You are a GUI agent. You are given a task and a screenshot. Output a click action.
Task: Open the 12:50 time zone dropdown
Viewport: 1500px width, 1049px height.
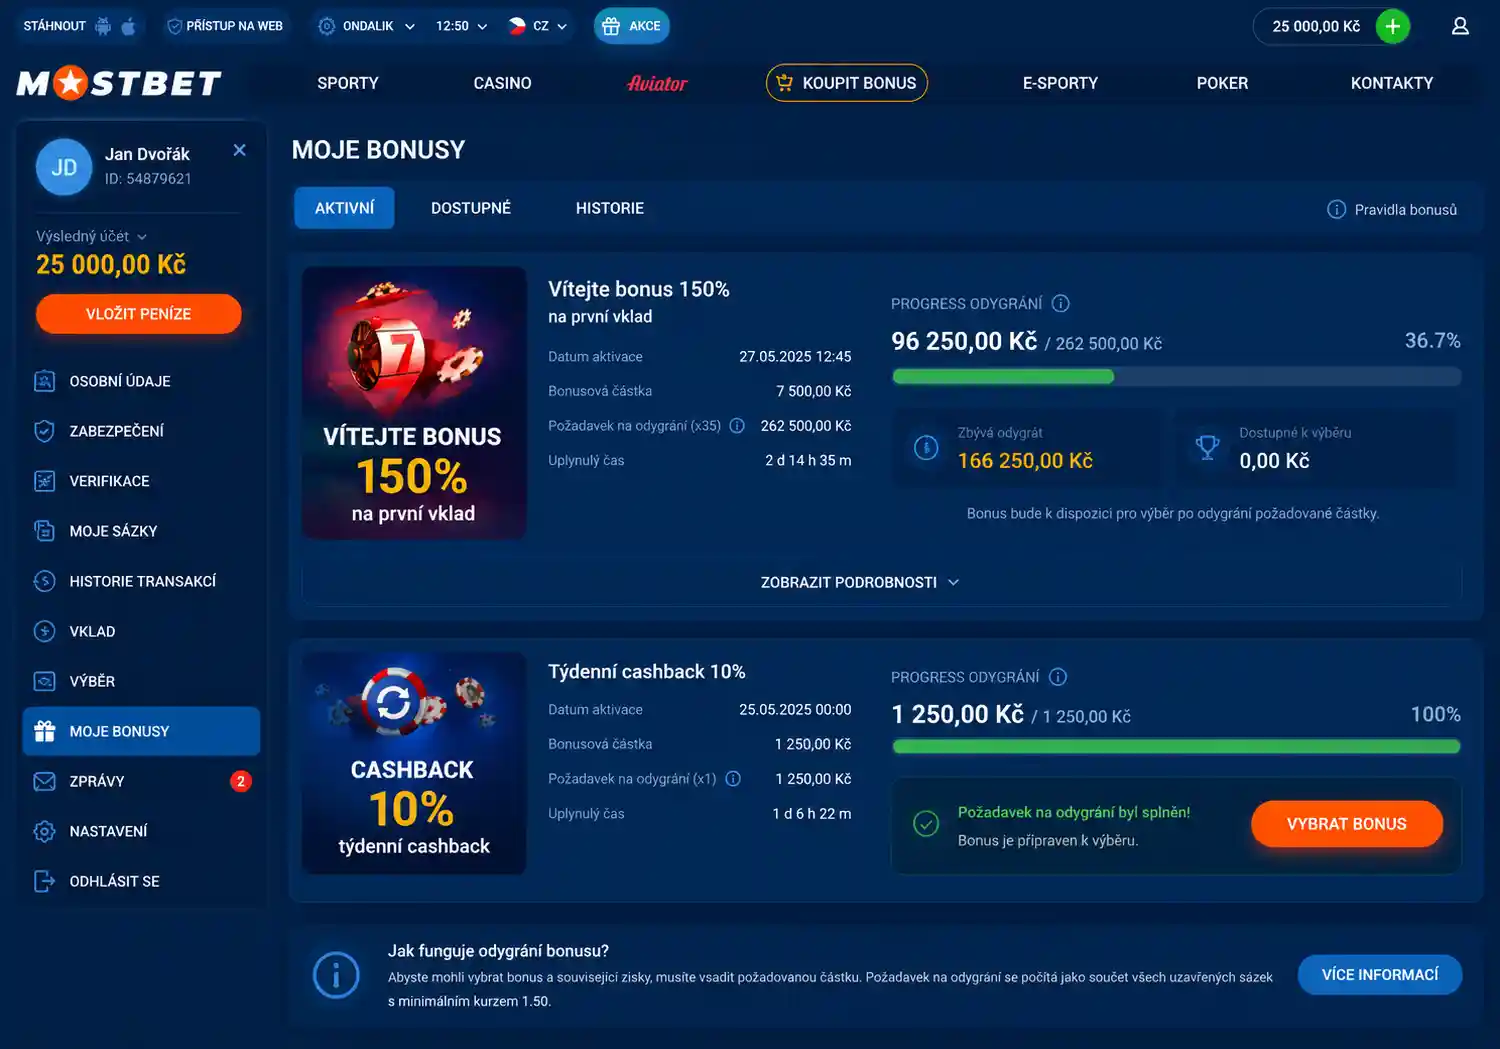461,26
